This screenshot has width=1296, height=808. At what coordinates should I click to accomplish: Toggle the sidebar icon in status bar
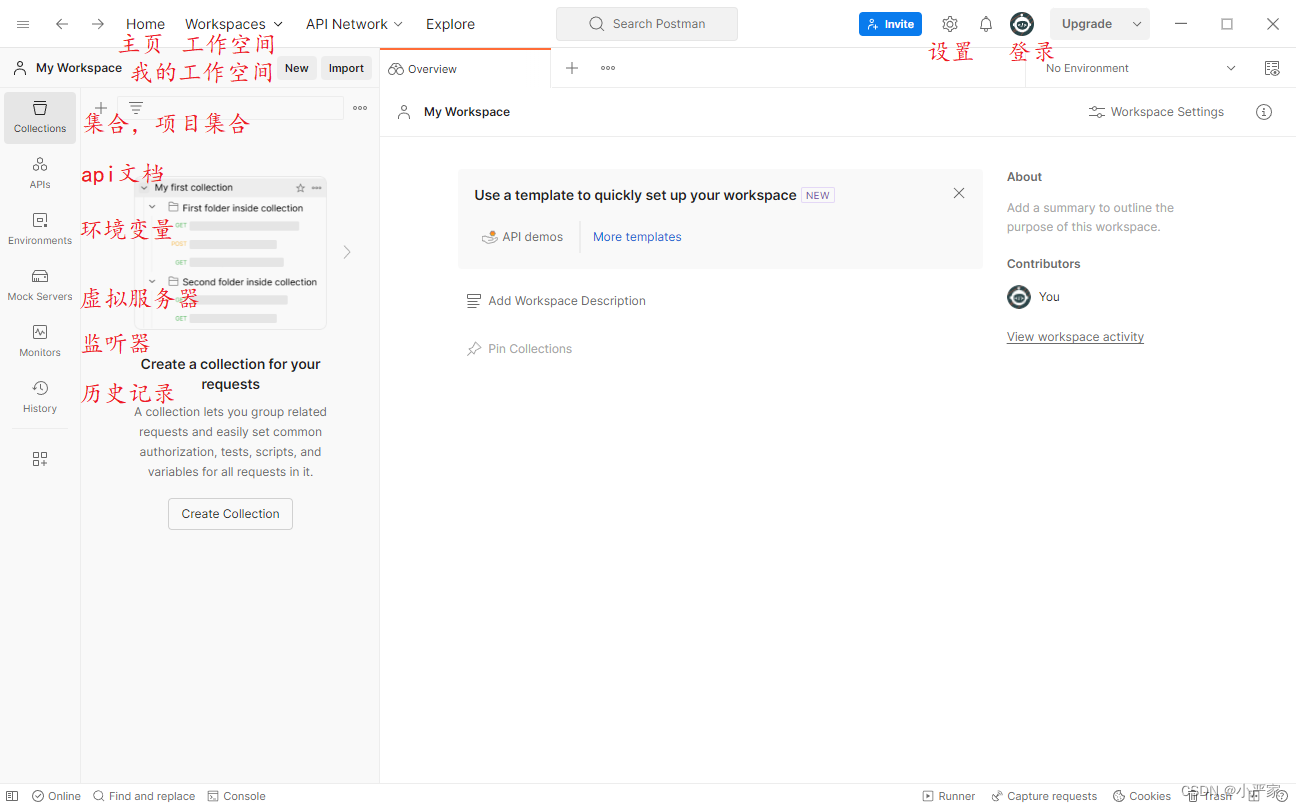12,796
